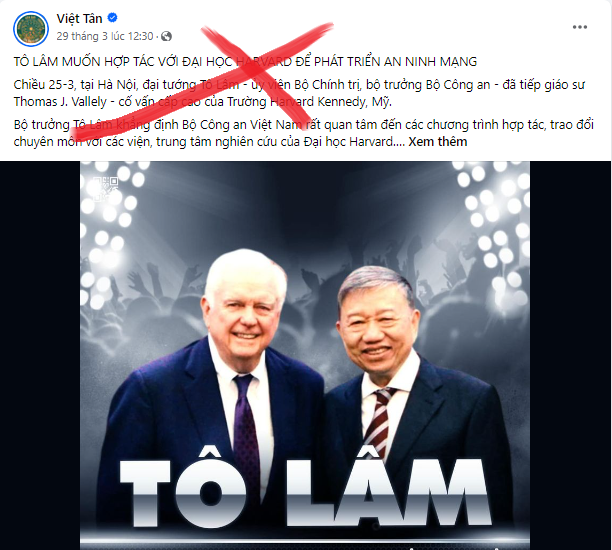
Task: Click the globe public audience icon
Action: (x=166, y=36)
